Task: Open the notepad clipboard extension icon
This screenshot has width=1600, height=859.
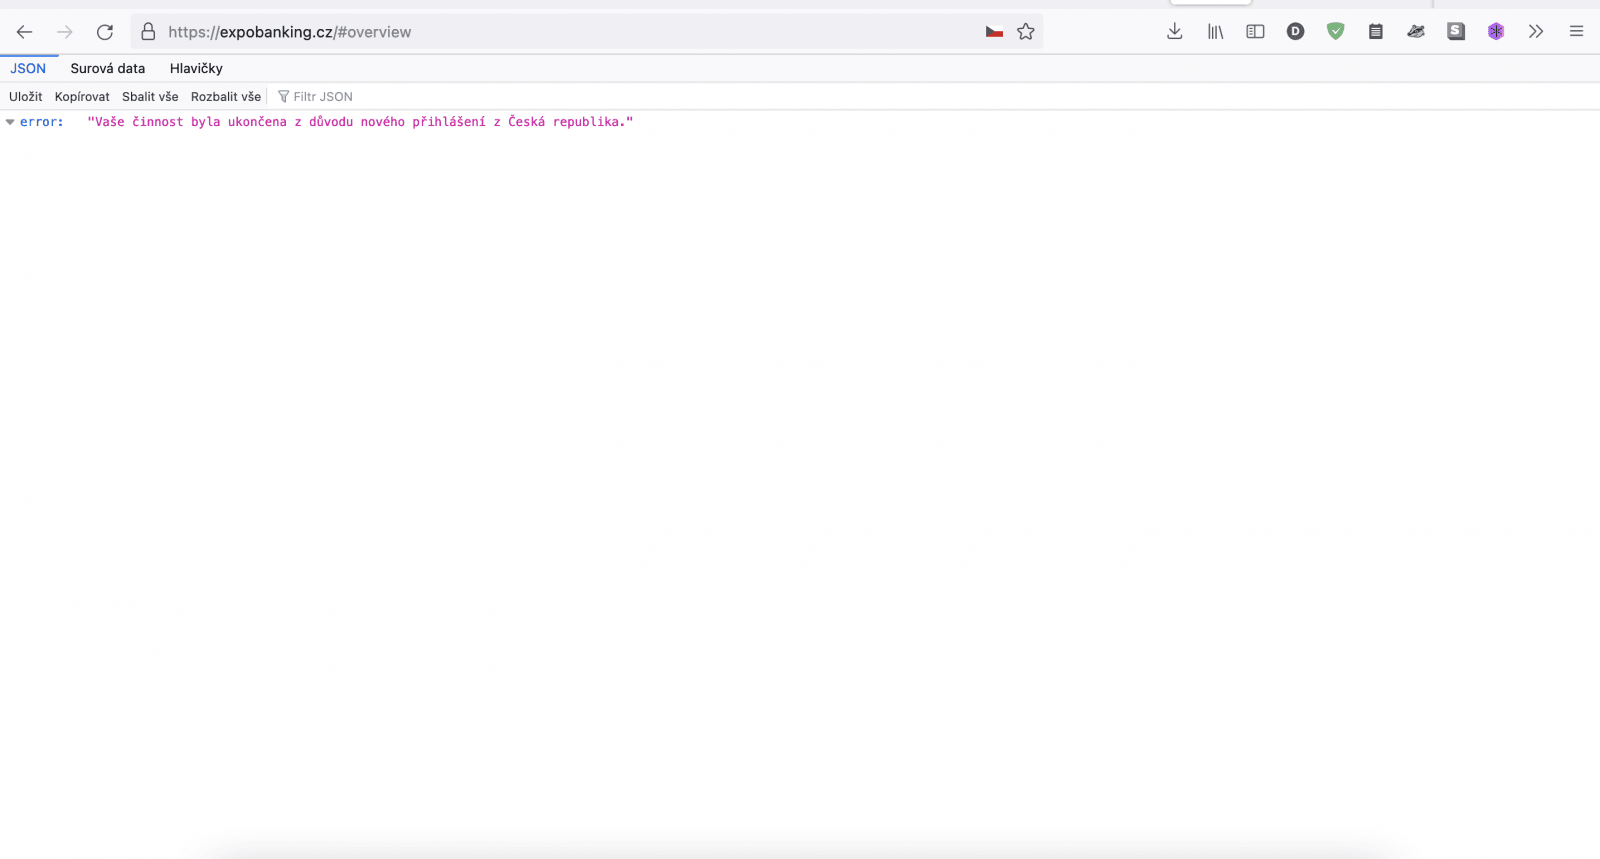Action: 1376,32
